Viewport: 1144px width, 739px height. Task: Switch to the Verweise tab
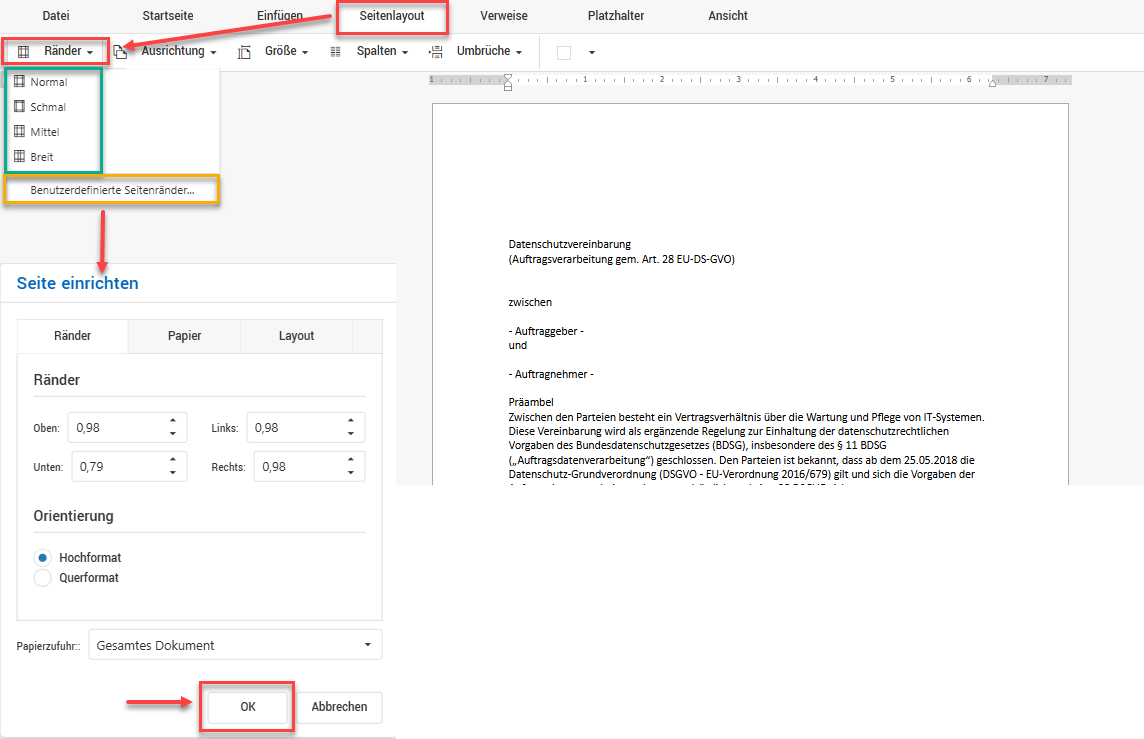[x=503, y=15]
